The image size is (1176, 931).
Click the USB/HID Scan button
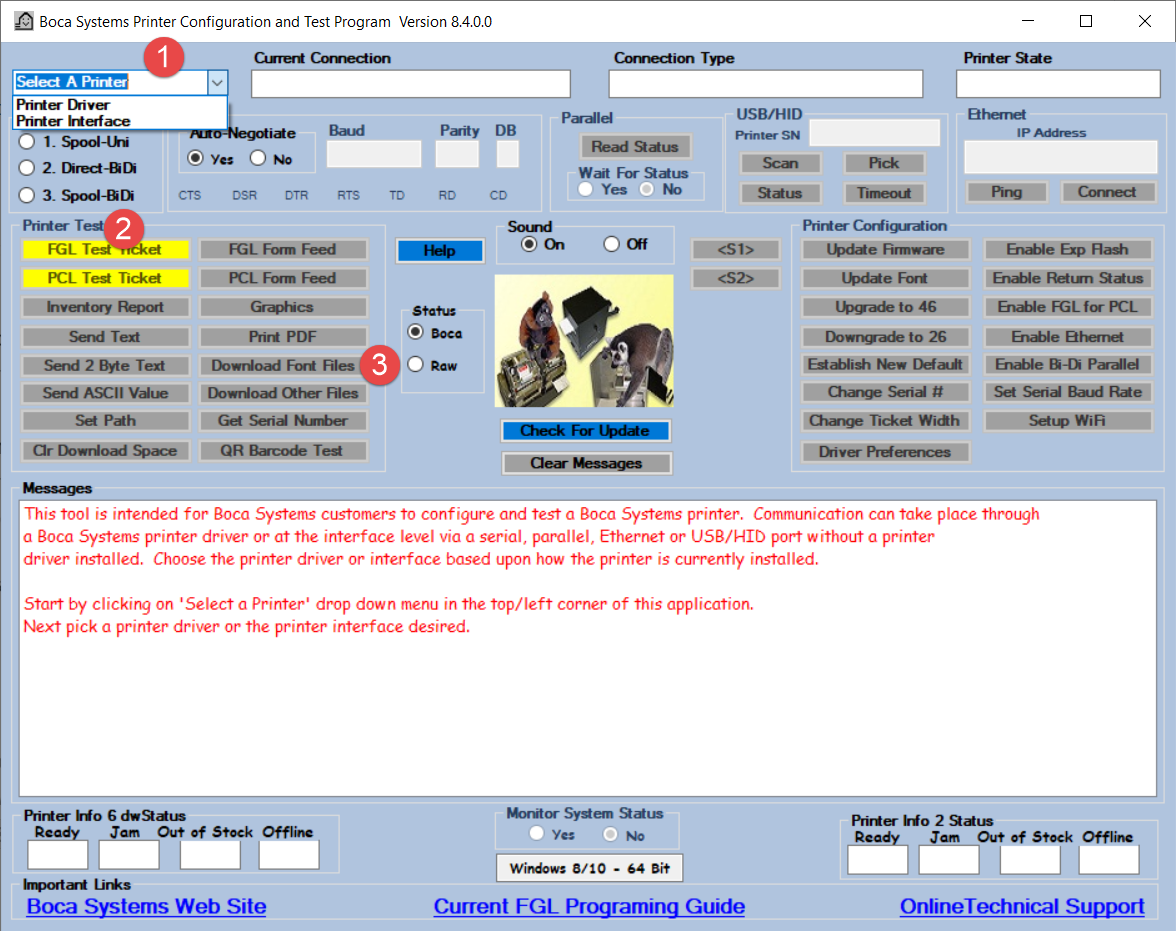click(781, 164)
